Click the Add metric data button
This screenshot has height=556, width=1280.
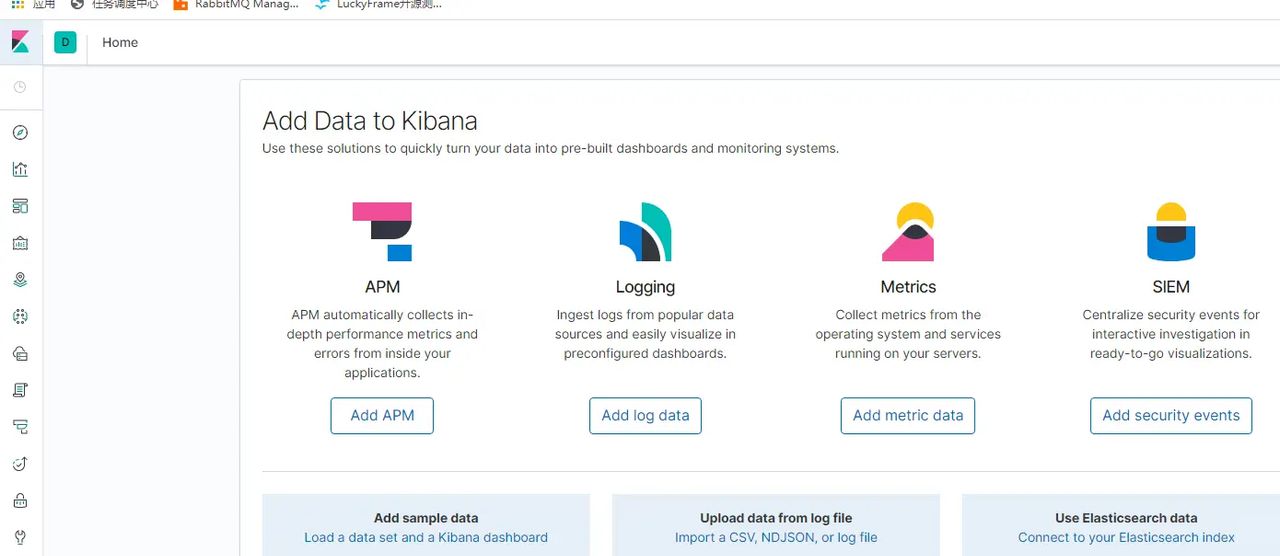(908, 416)
